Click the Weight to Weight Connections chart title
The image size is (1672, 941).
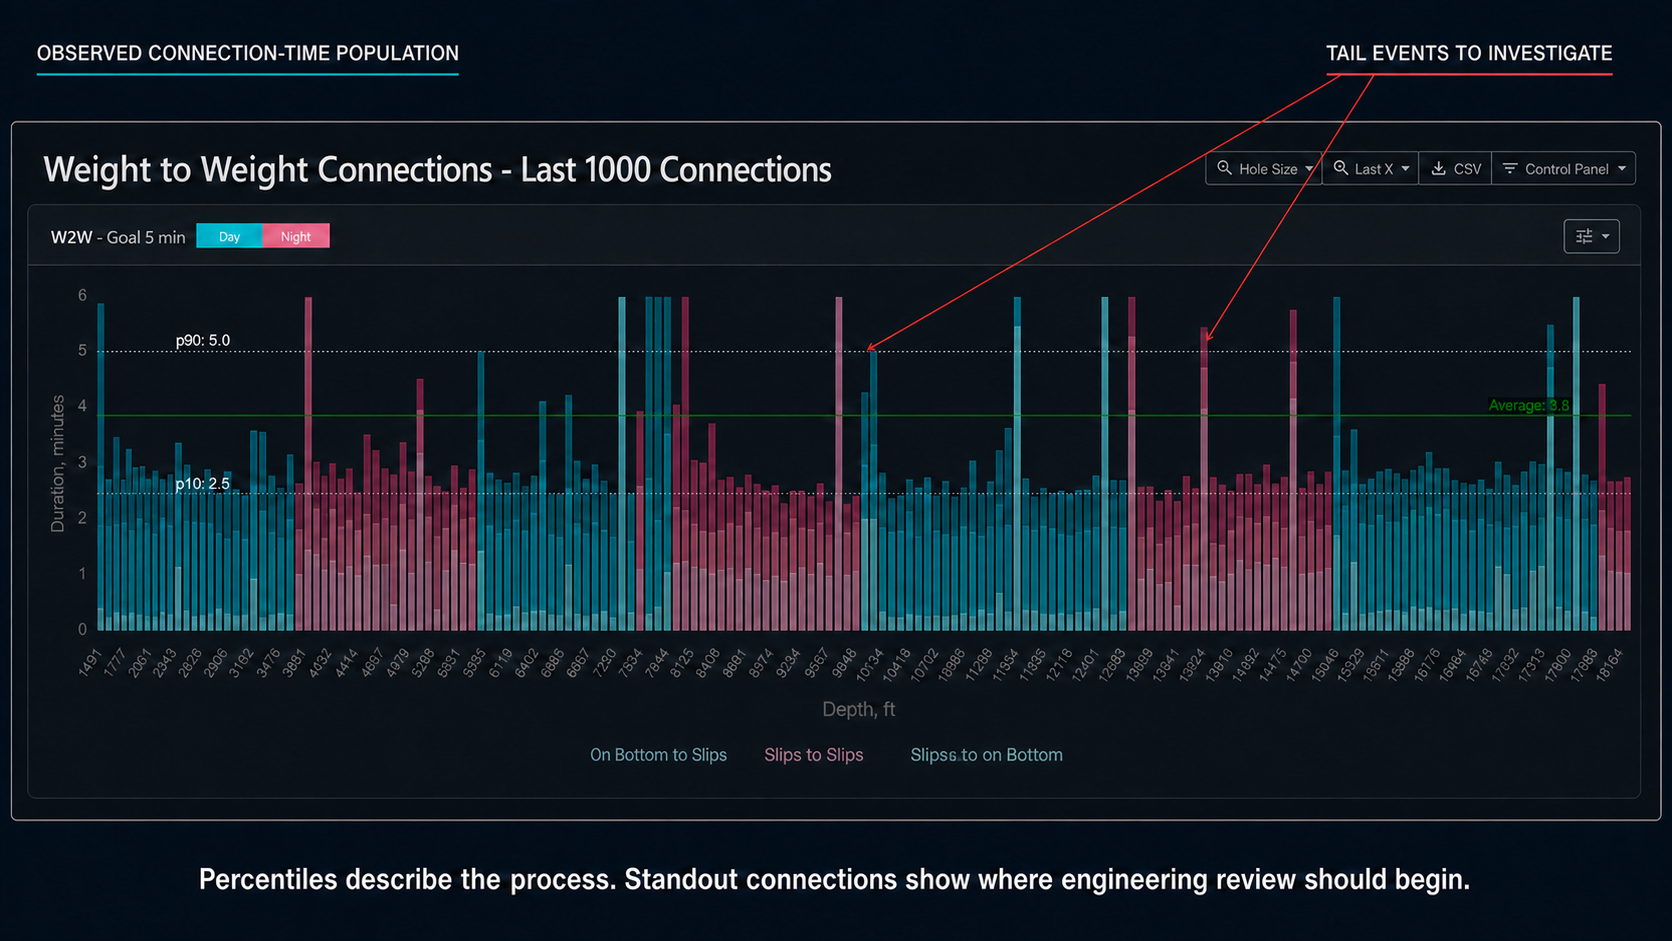coord(437,170)
